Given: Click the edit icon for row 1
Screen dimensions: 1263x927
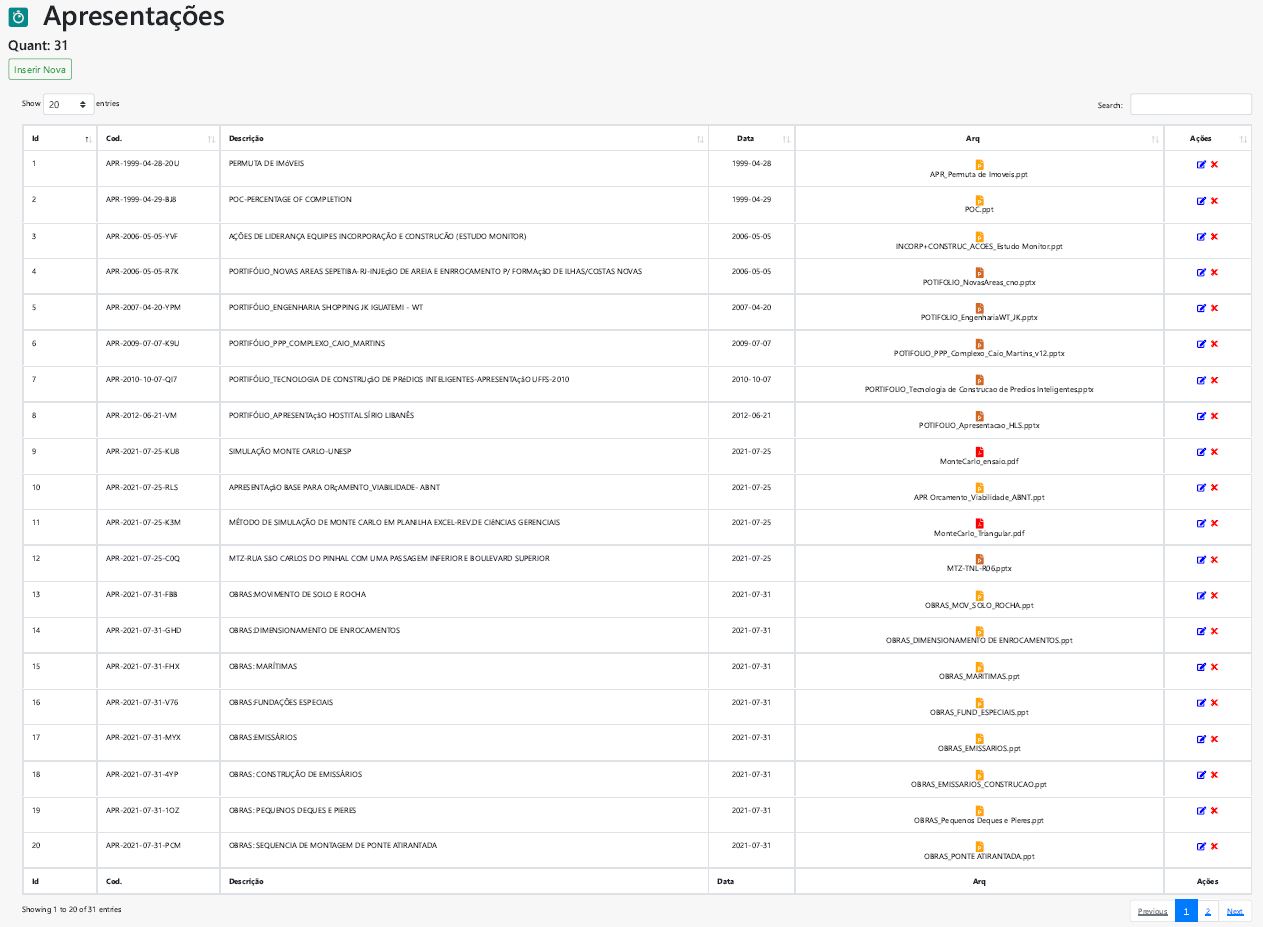Looking at the screenshot, I should tap(1201, 165).
